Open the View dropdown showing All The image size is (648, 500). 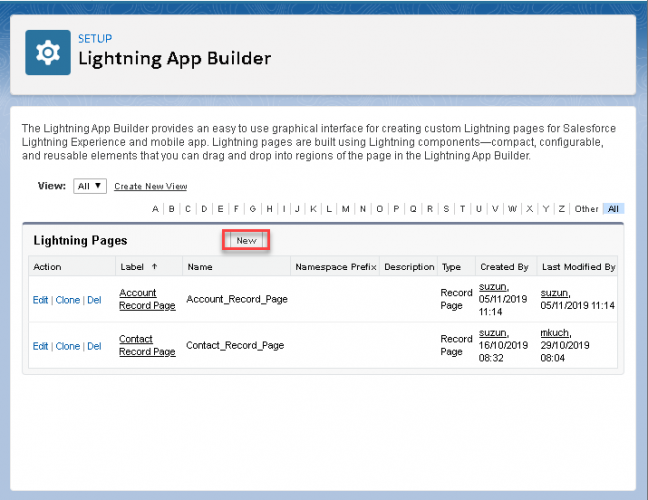pyautogui.click(x=90, y=186)
